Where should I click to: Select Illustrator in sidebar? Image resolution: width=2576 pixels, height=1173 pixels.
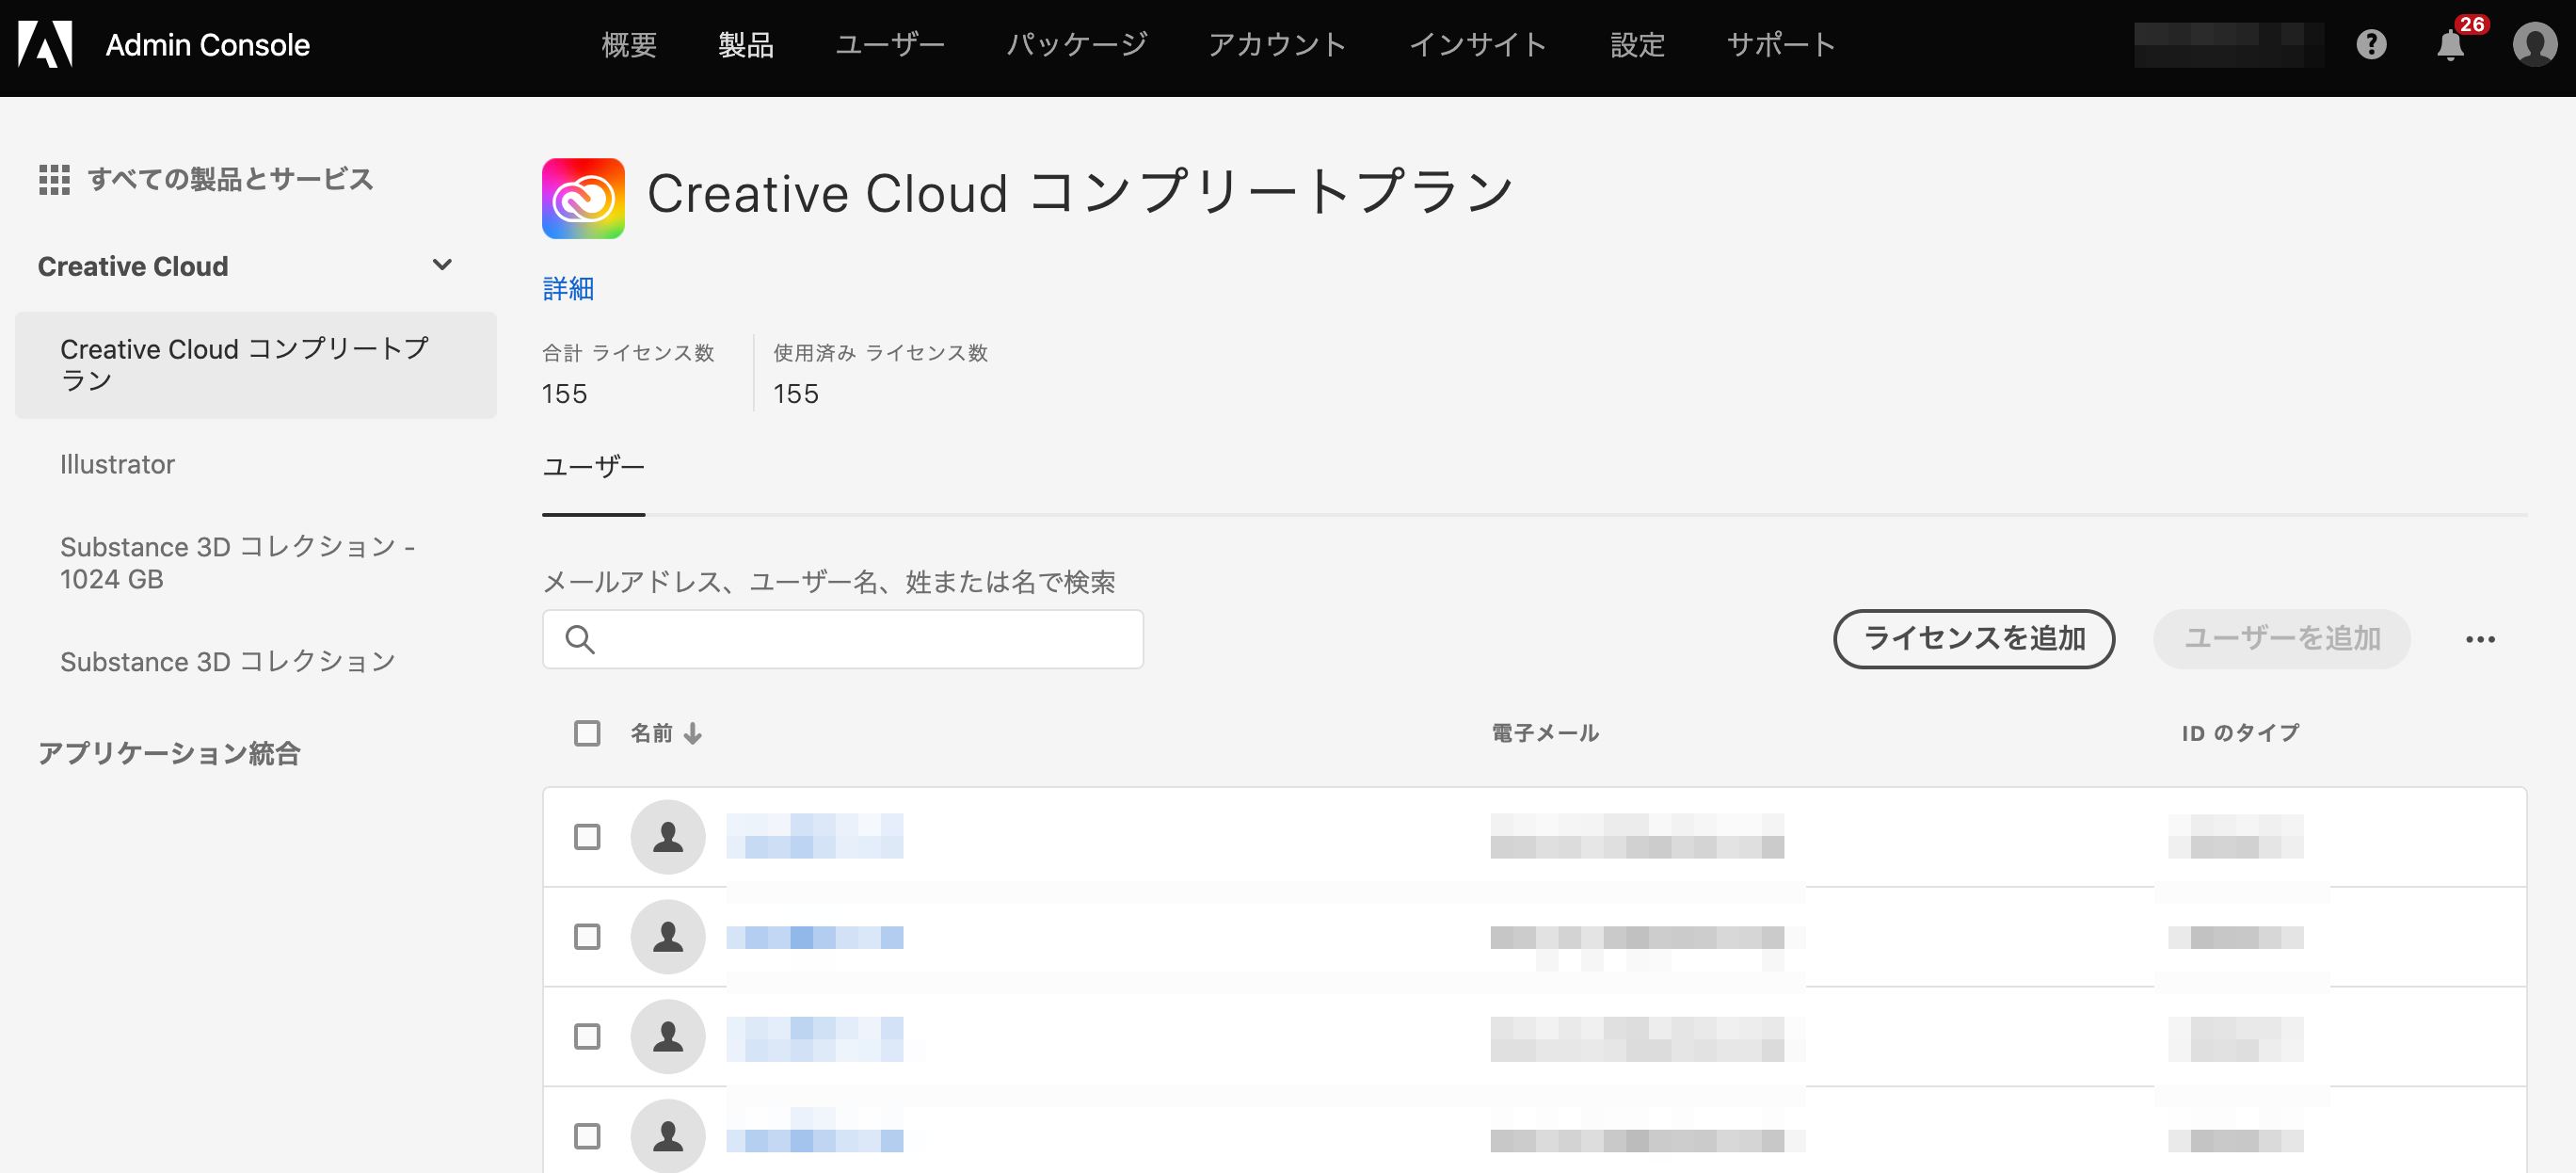[x=117, y=465]
